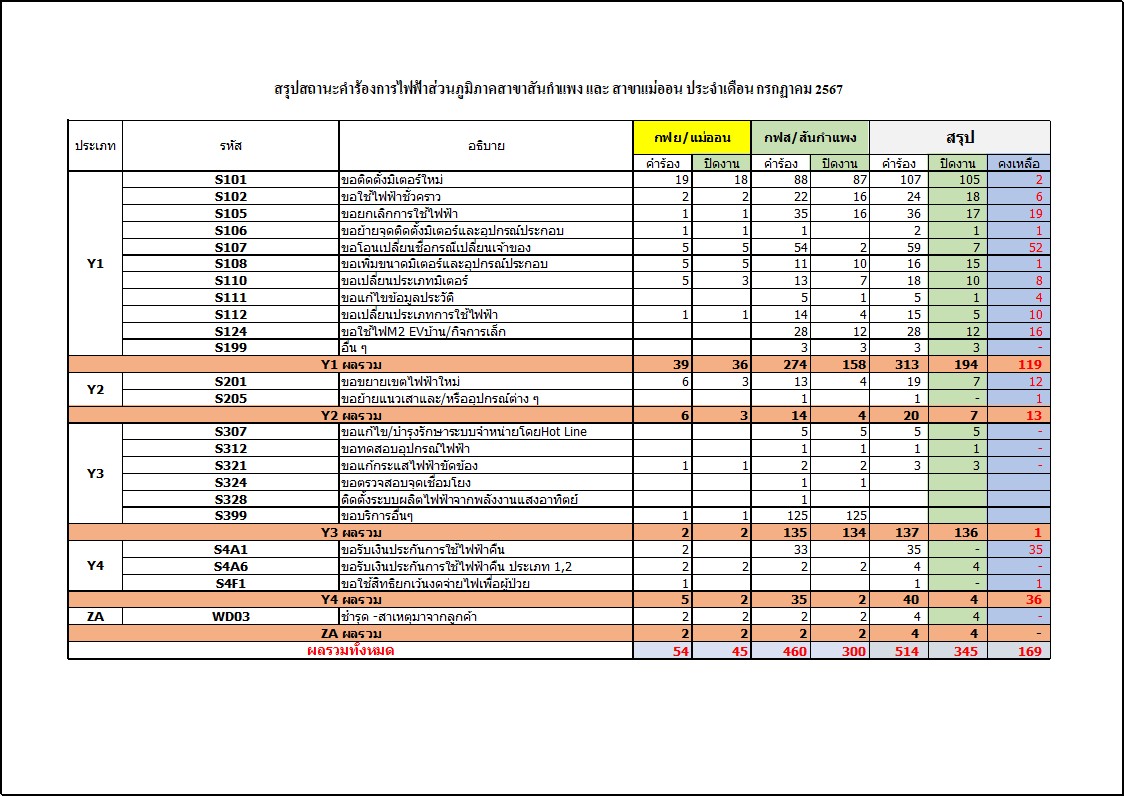Click code cell S112
Image resolution: width=1124 pixels, height=796 pixels.
pyautogui.click(x=231, y=314)
